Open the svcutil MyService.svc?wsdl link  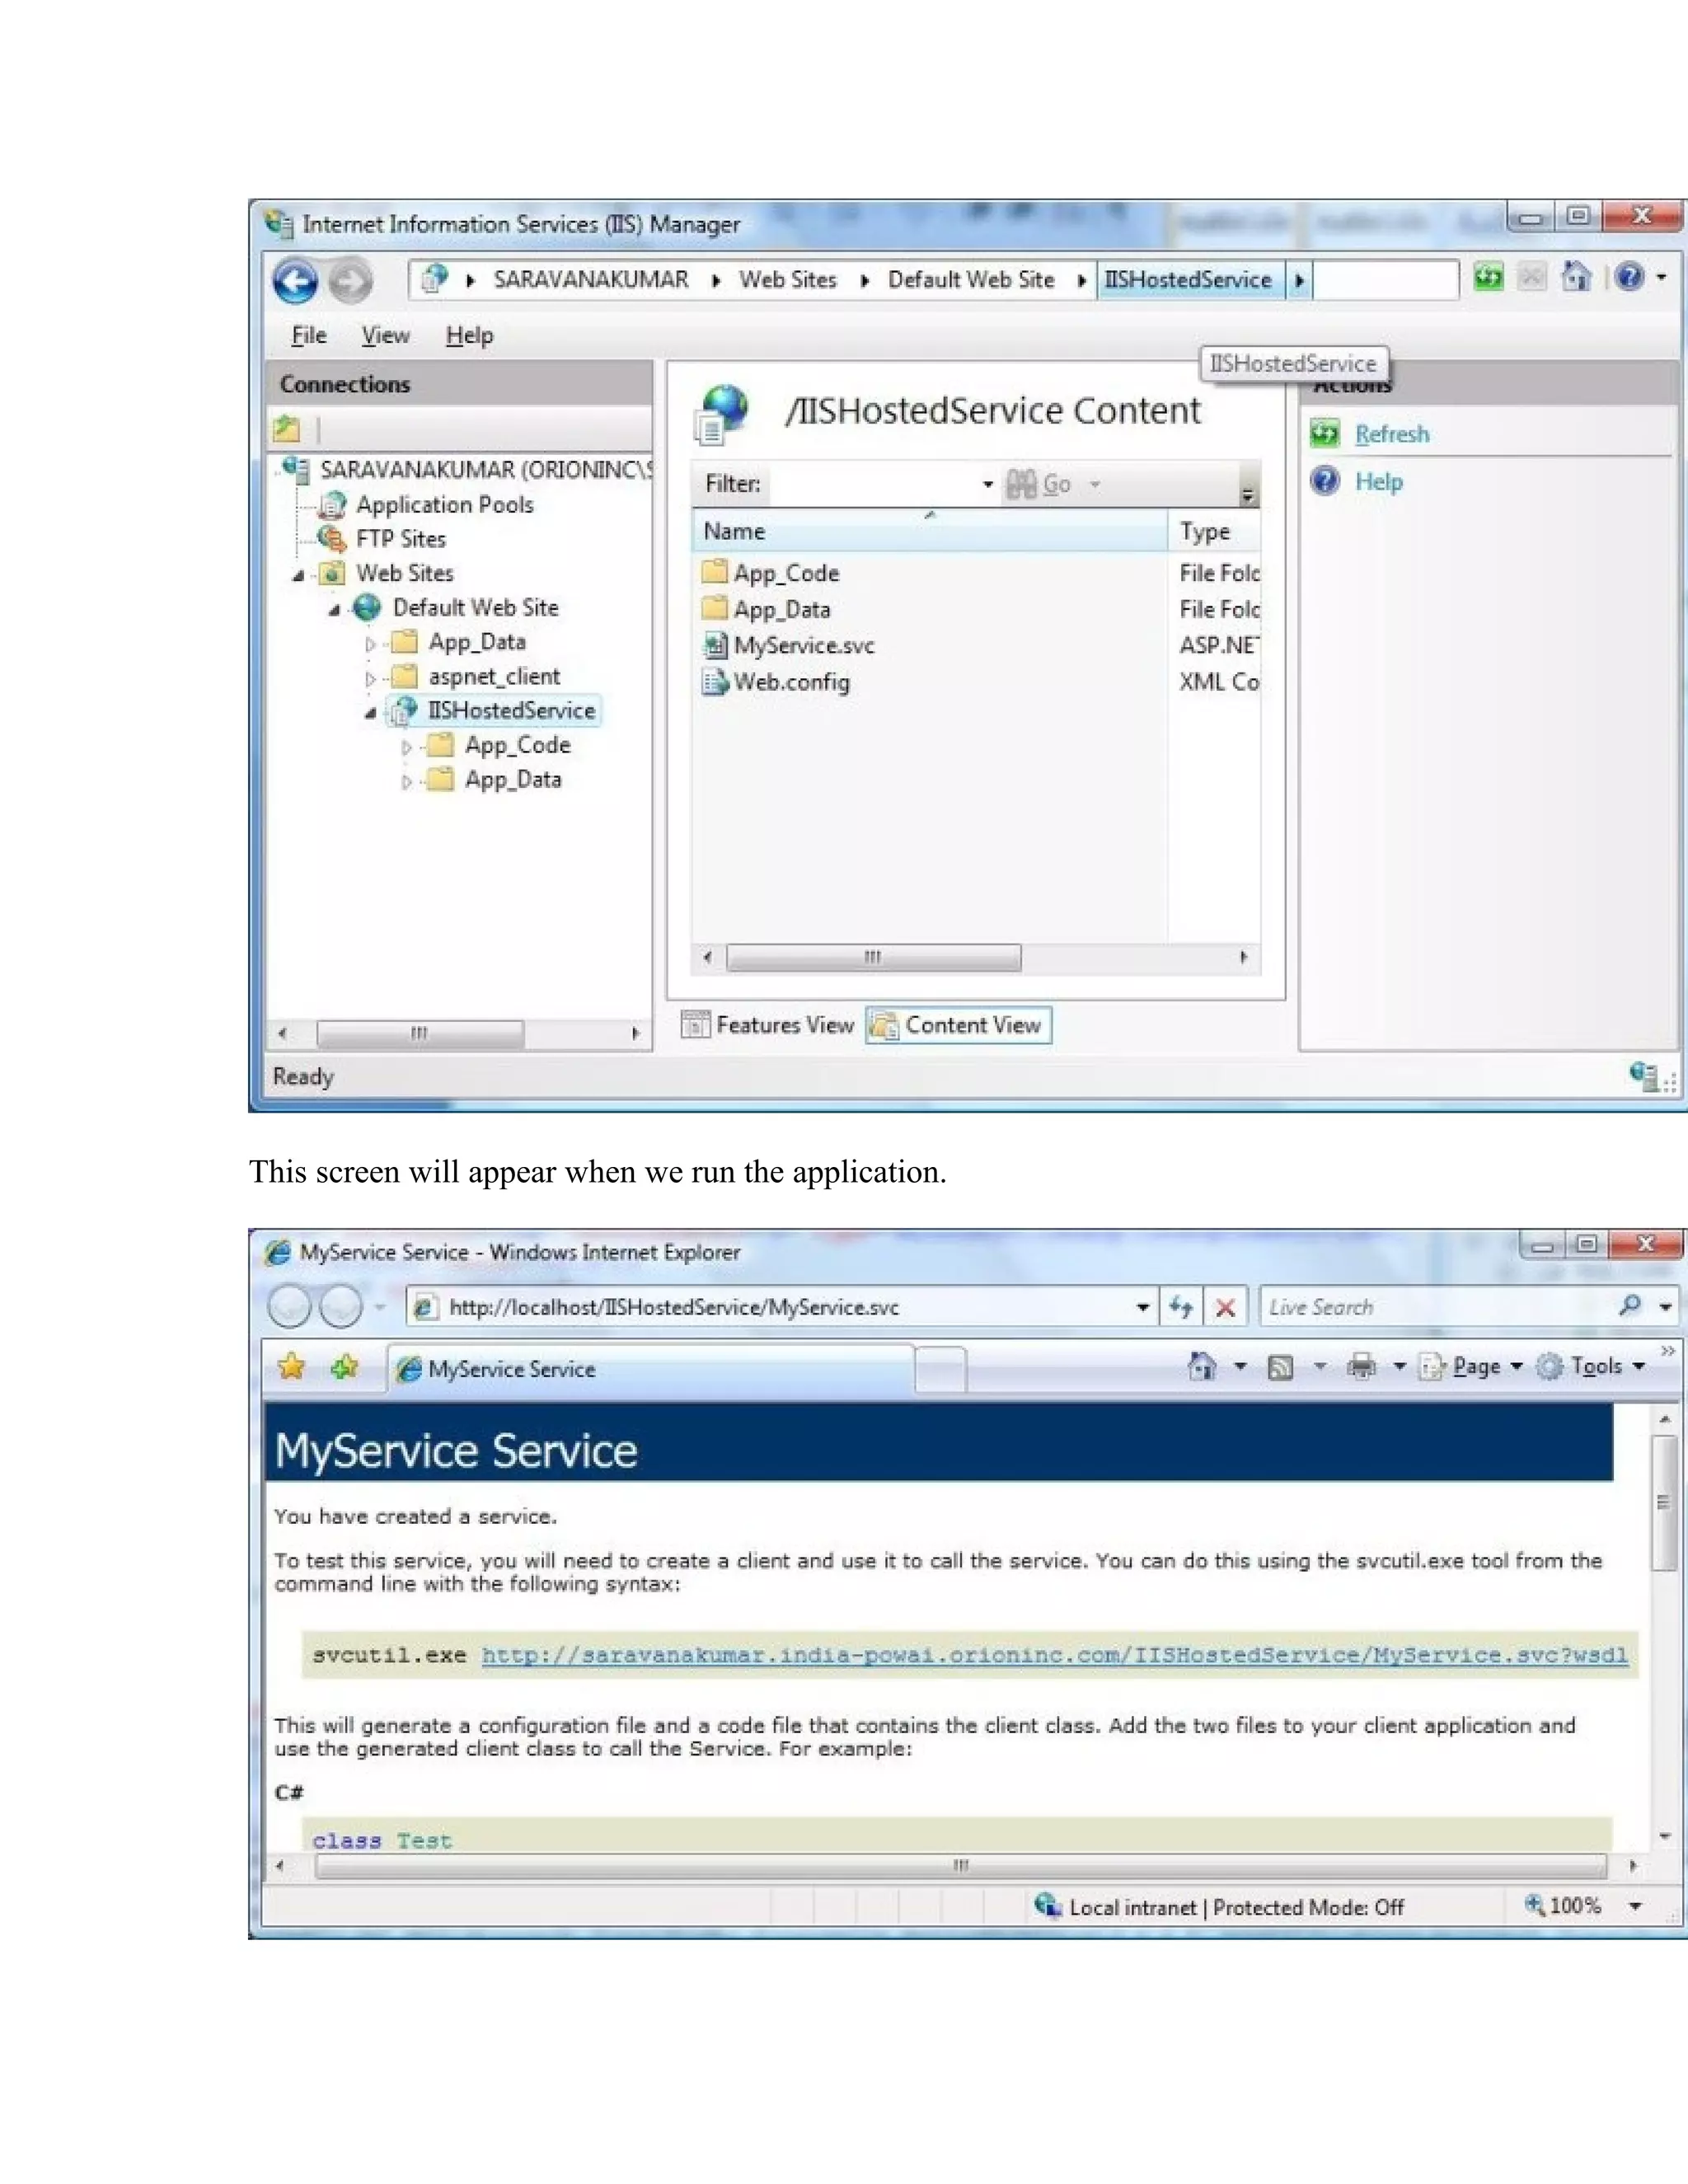click(1055, 1655)
